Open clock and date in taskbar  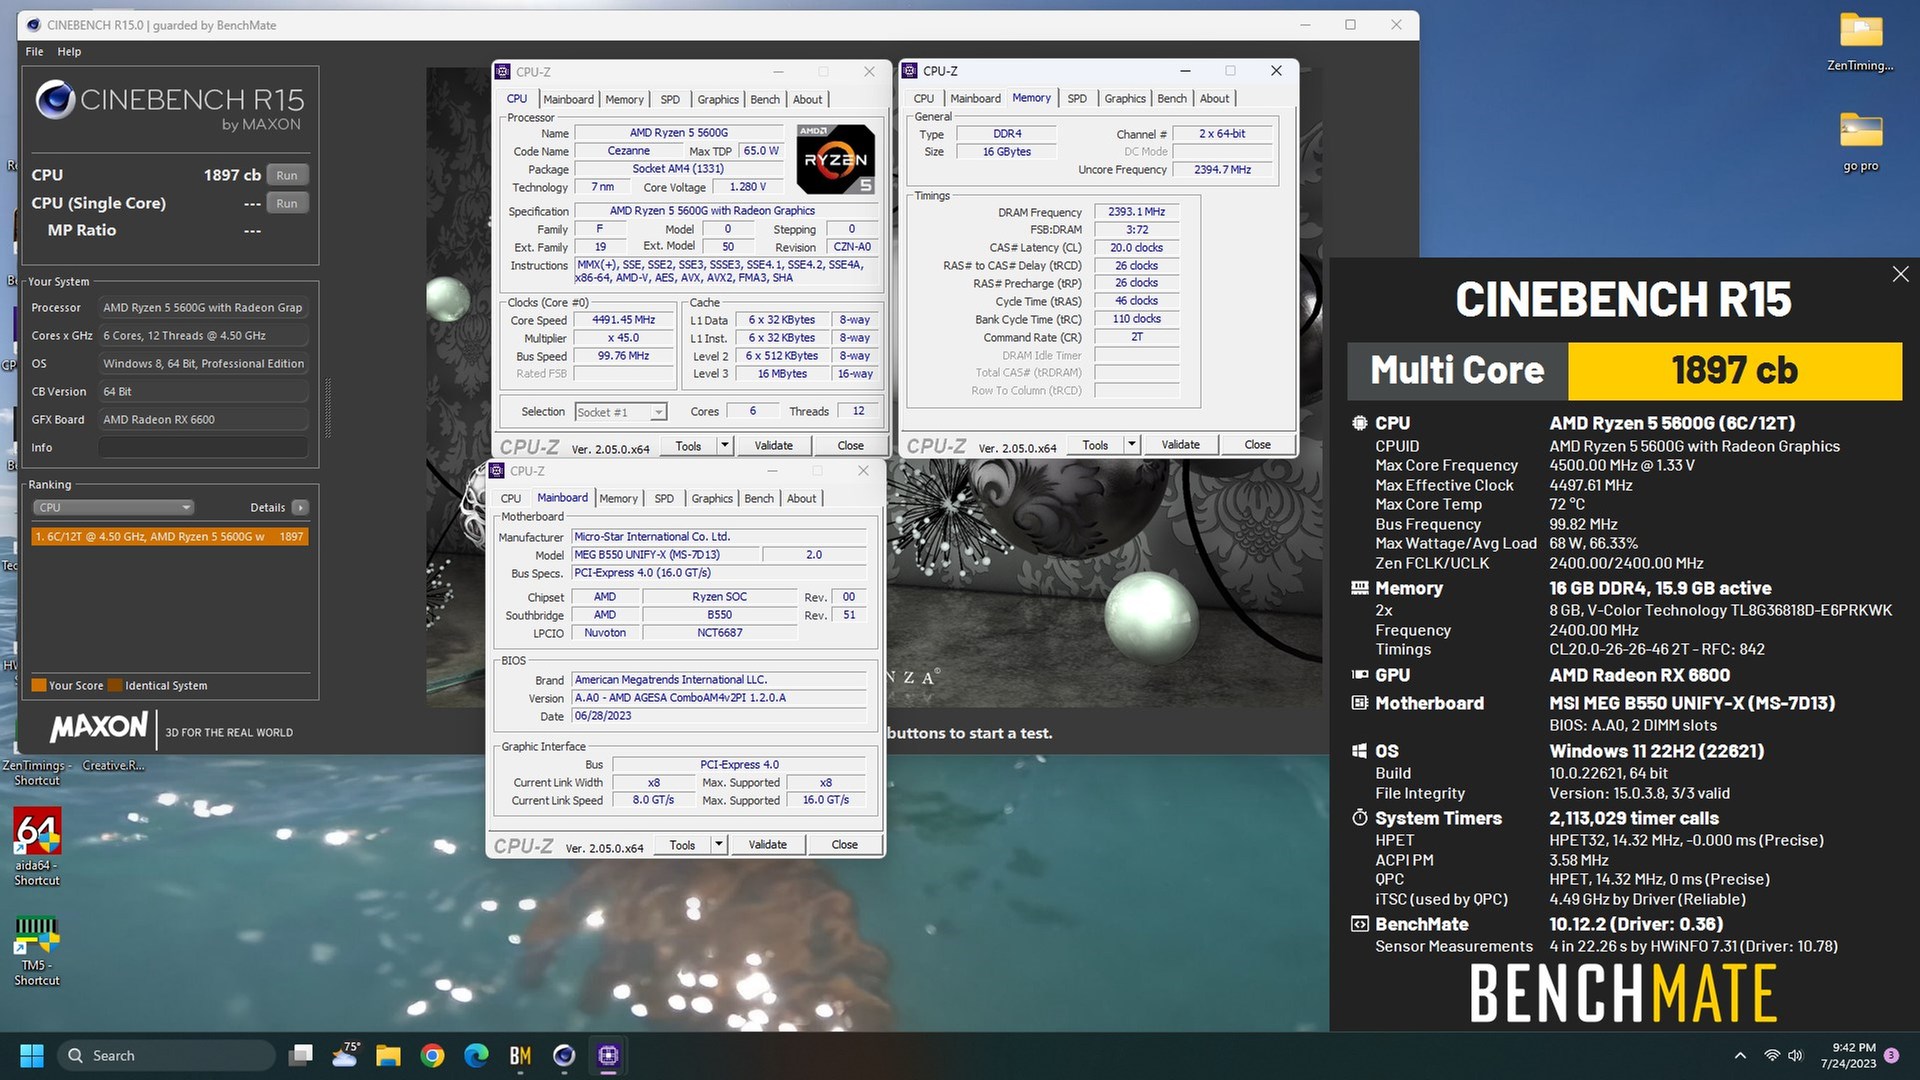pyautogui.click(x=1848, y=1055)
